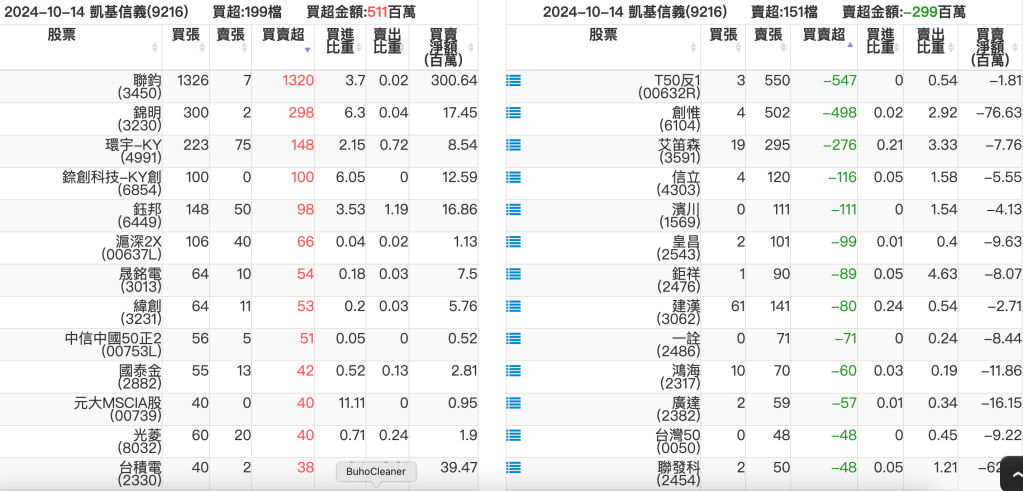Click the list icon beside 信立 (4303)
Screen dimensions: 1023x491
[x=514, y=177]
